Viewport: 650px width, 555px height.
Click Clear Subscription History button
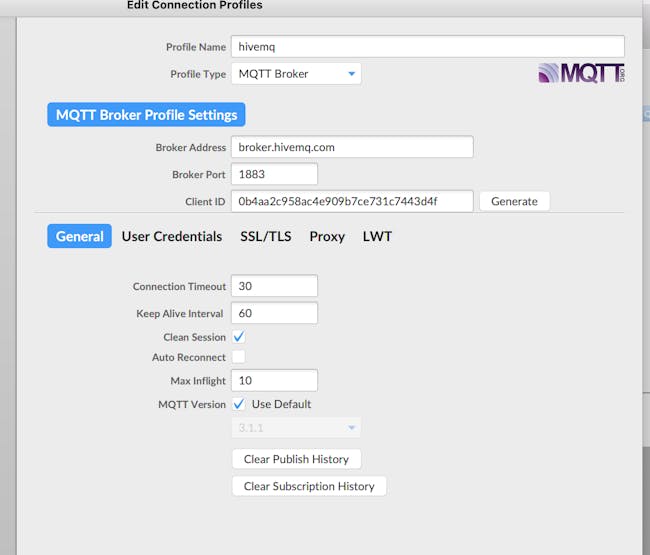[x=309, y=486]
